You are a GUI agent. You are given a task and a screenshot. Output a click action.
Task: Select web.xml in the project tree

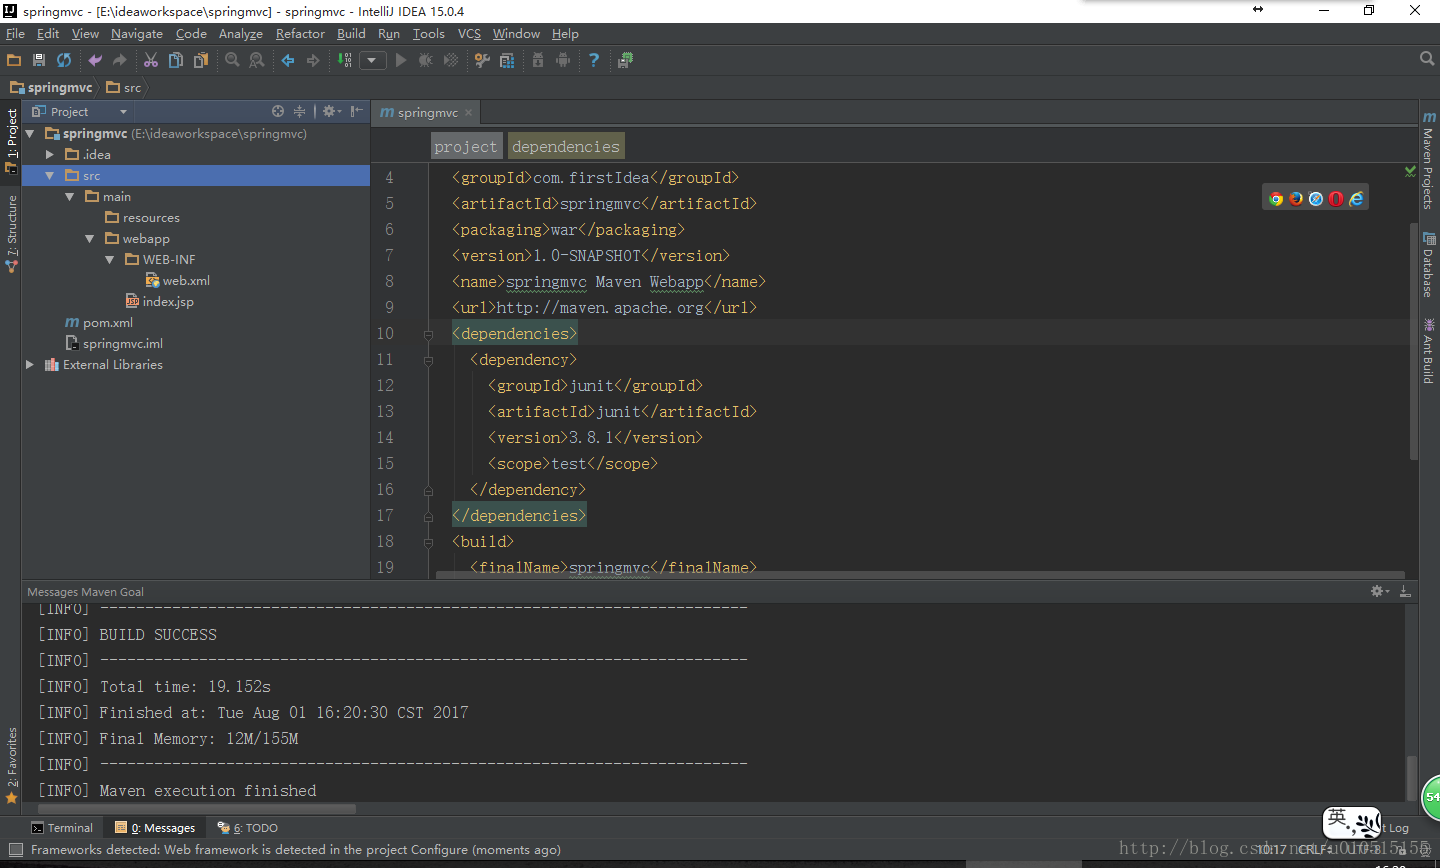[177, 280]
